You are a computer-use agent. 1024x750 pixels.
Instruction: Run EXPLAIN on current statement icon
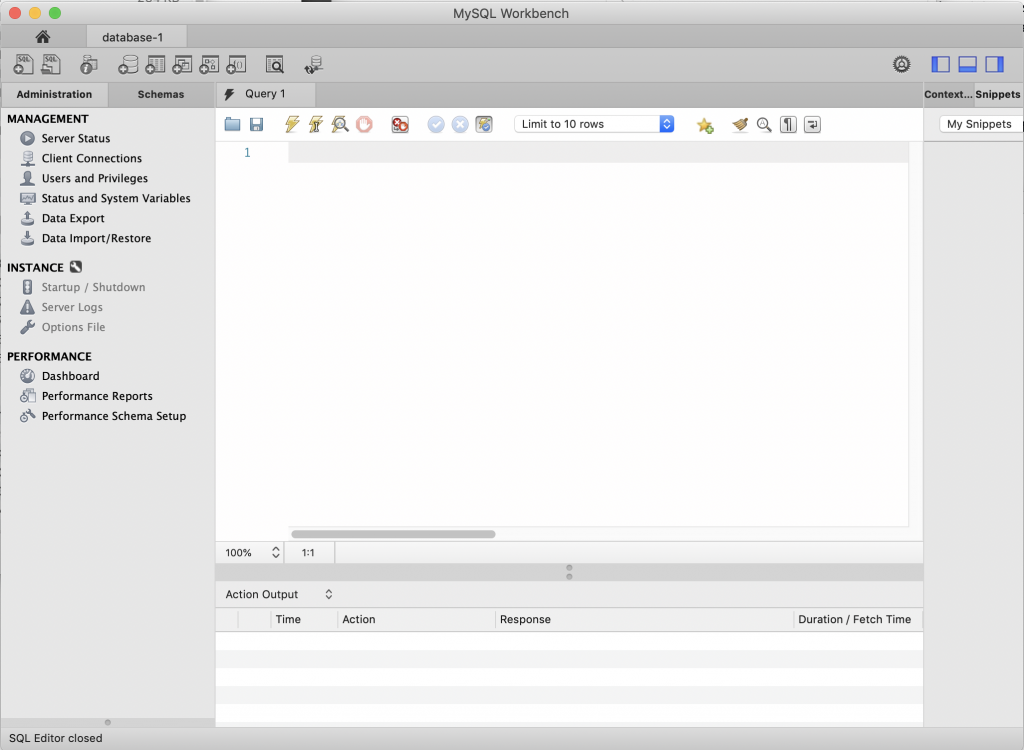(340, 124)
